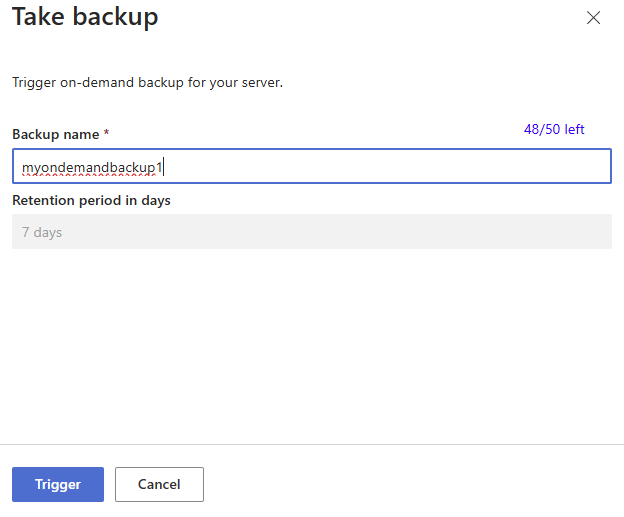Click the divider line above Trigger

tap(312, 444)
